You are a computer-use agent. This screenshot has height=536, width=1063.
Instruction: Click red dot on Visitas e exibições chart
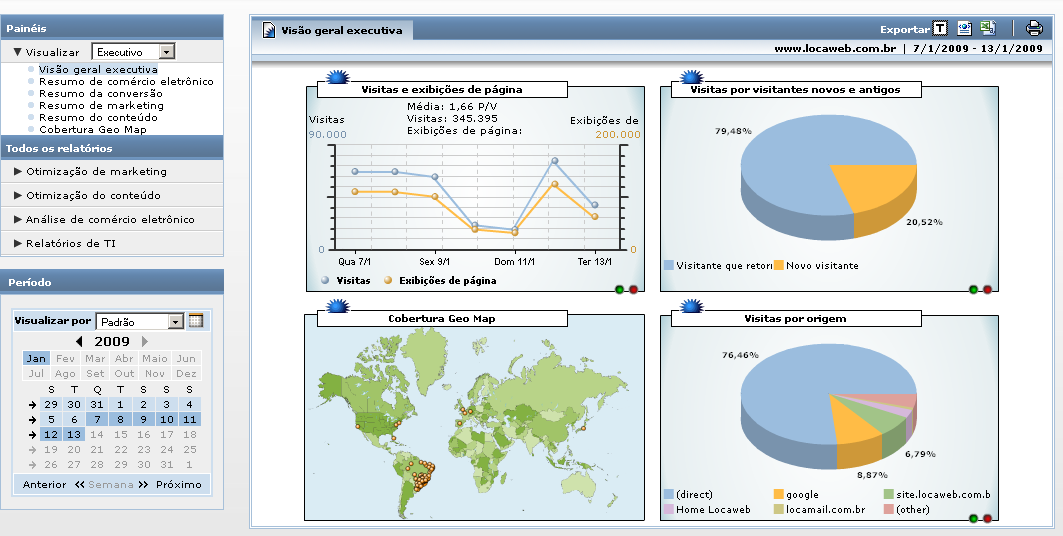(x=633, y=290)
